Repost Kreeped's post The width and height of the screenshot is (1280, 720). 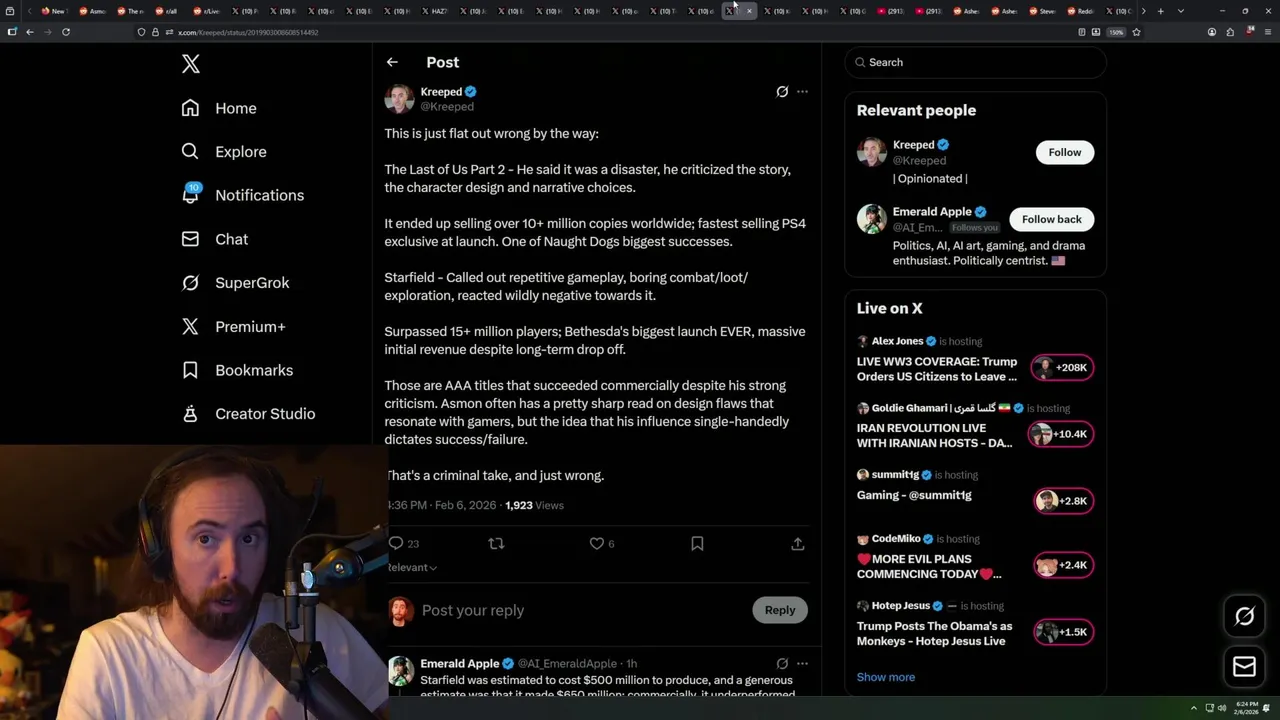click(x=496, y=544)
